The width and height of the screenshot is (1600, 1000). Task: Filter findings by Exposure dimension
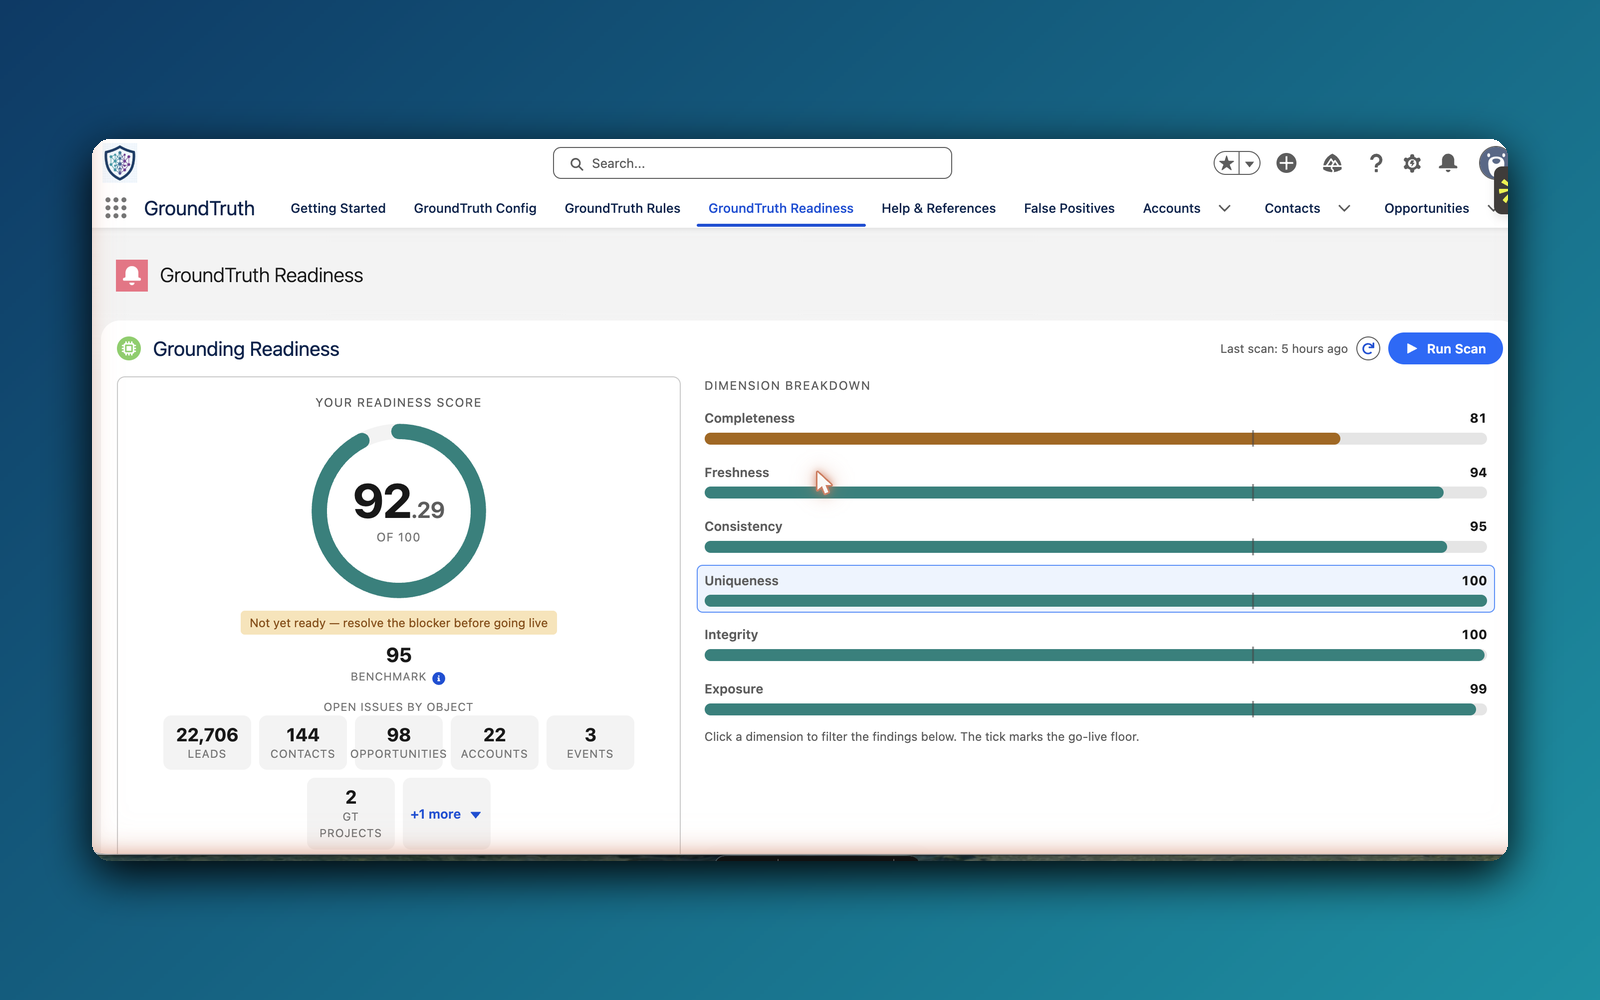pyautogui.click(x=1095, y=699)
